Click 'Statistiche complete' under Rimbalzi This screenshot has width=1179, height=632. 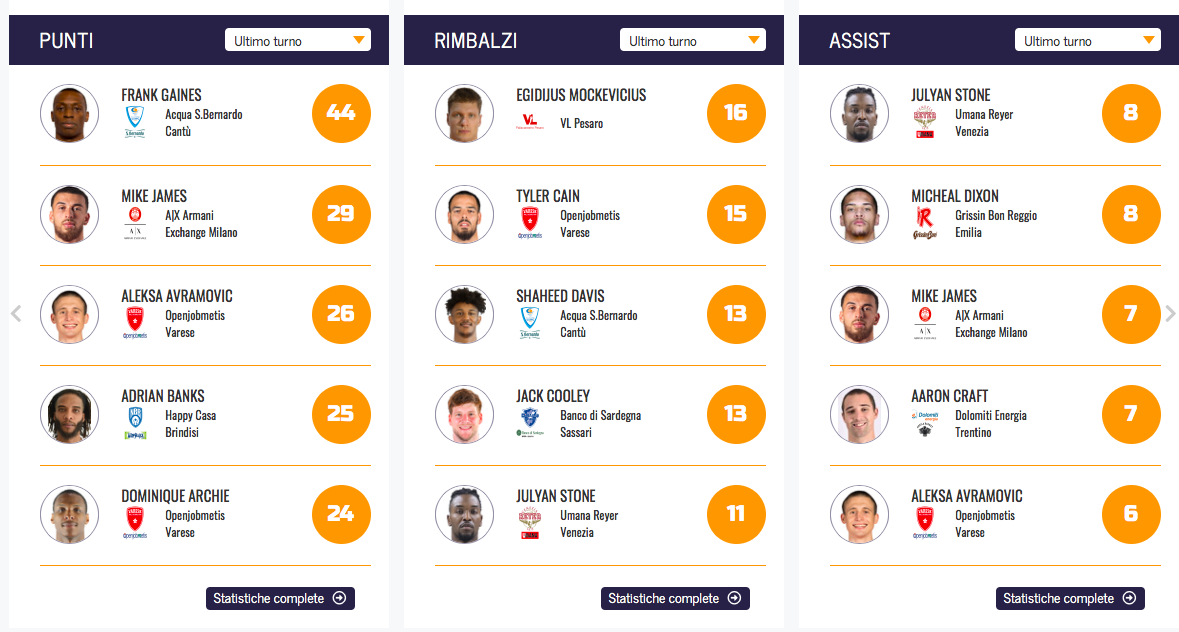(675, 598)
